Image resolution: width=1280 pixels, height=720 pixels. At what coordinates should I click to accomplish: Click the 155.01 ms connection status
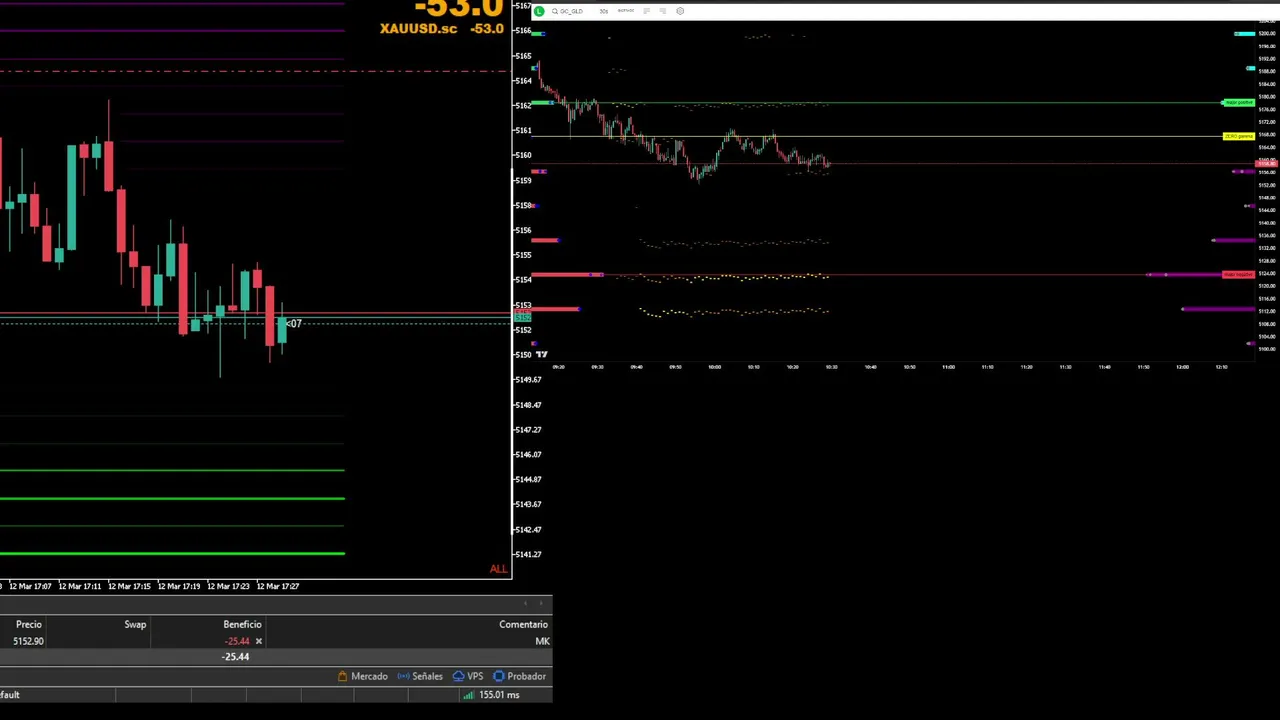click(491, 694)
